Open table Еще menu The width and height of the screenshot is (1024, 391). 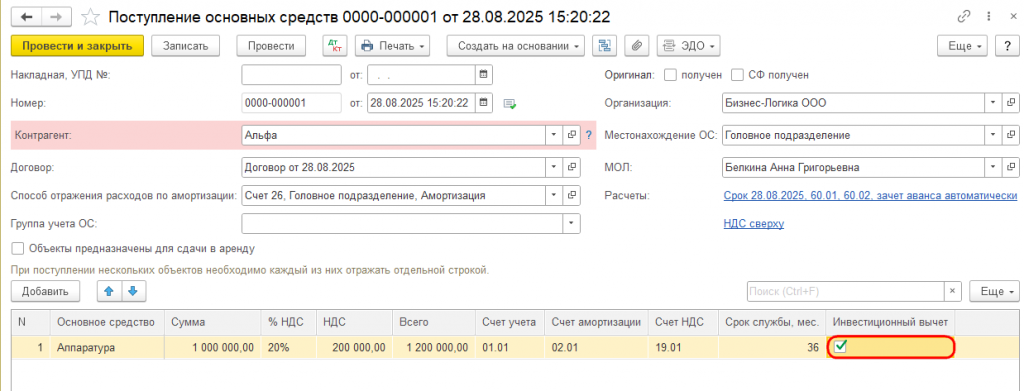point(995,291)
